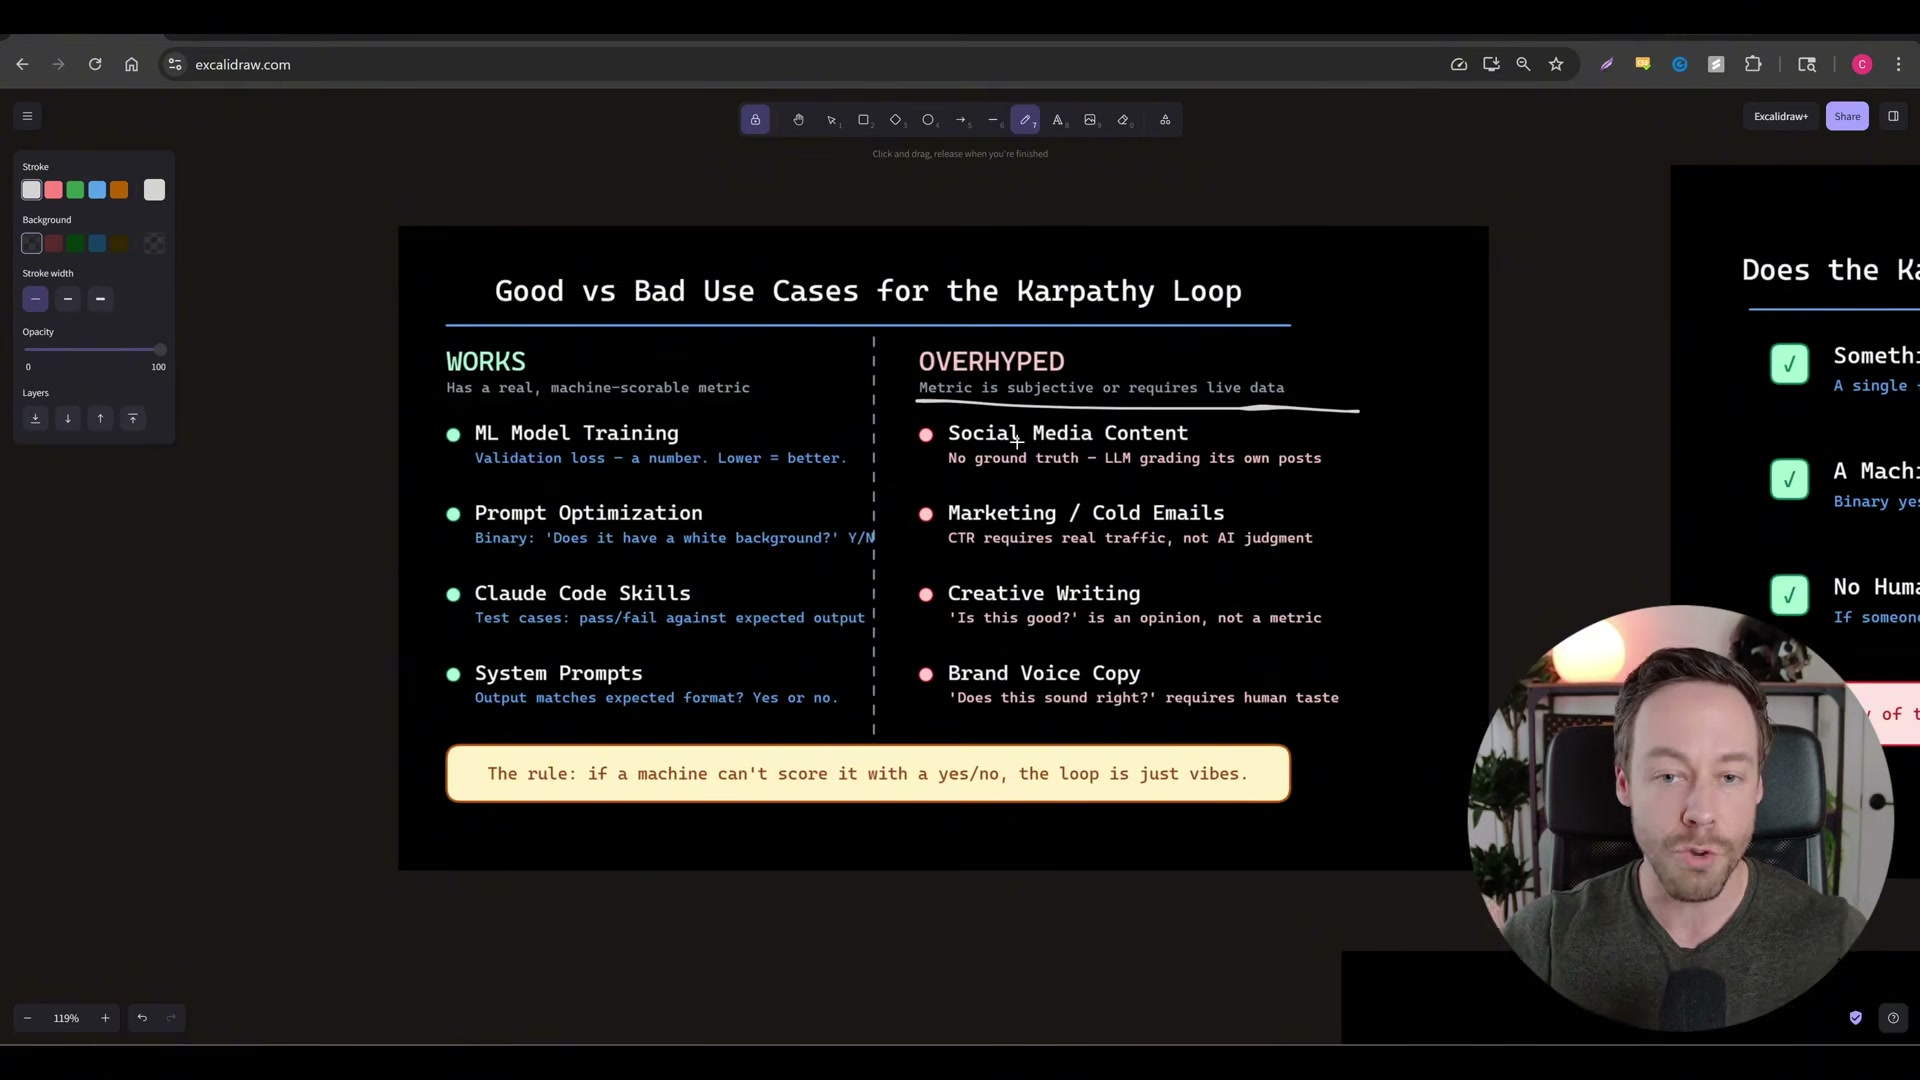Viewport: 1920px width, 1080px height.
Task: Pick the blue stroke color swatch
Action: pyautogui.click(x=97, y=190)
